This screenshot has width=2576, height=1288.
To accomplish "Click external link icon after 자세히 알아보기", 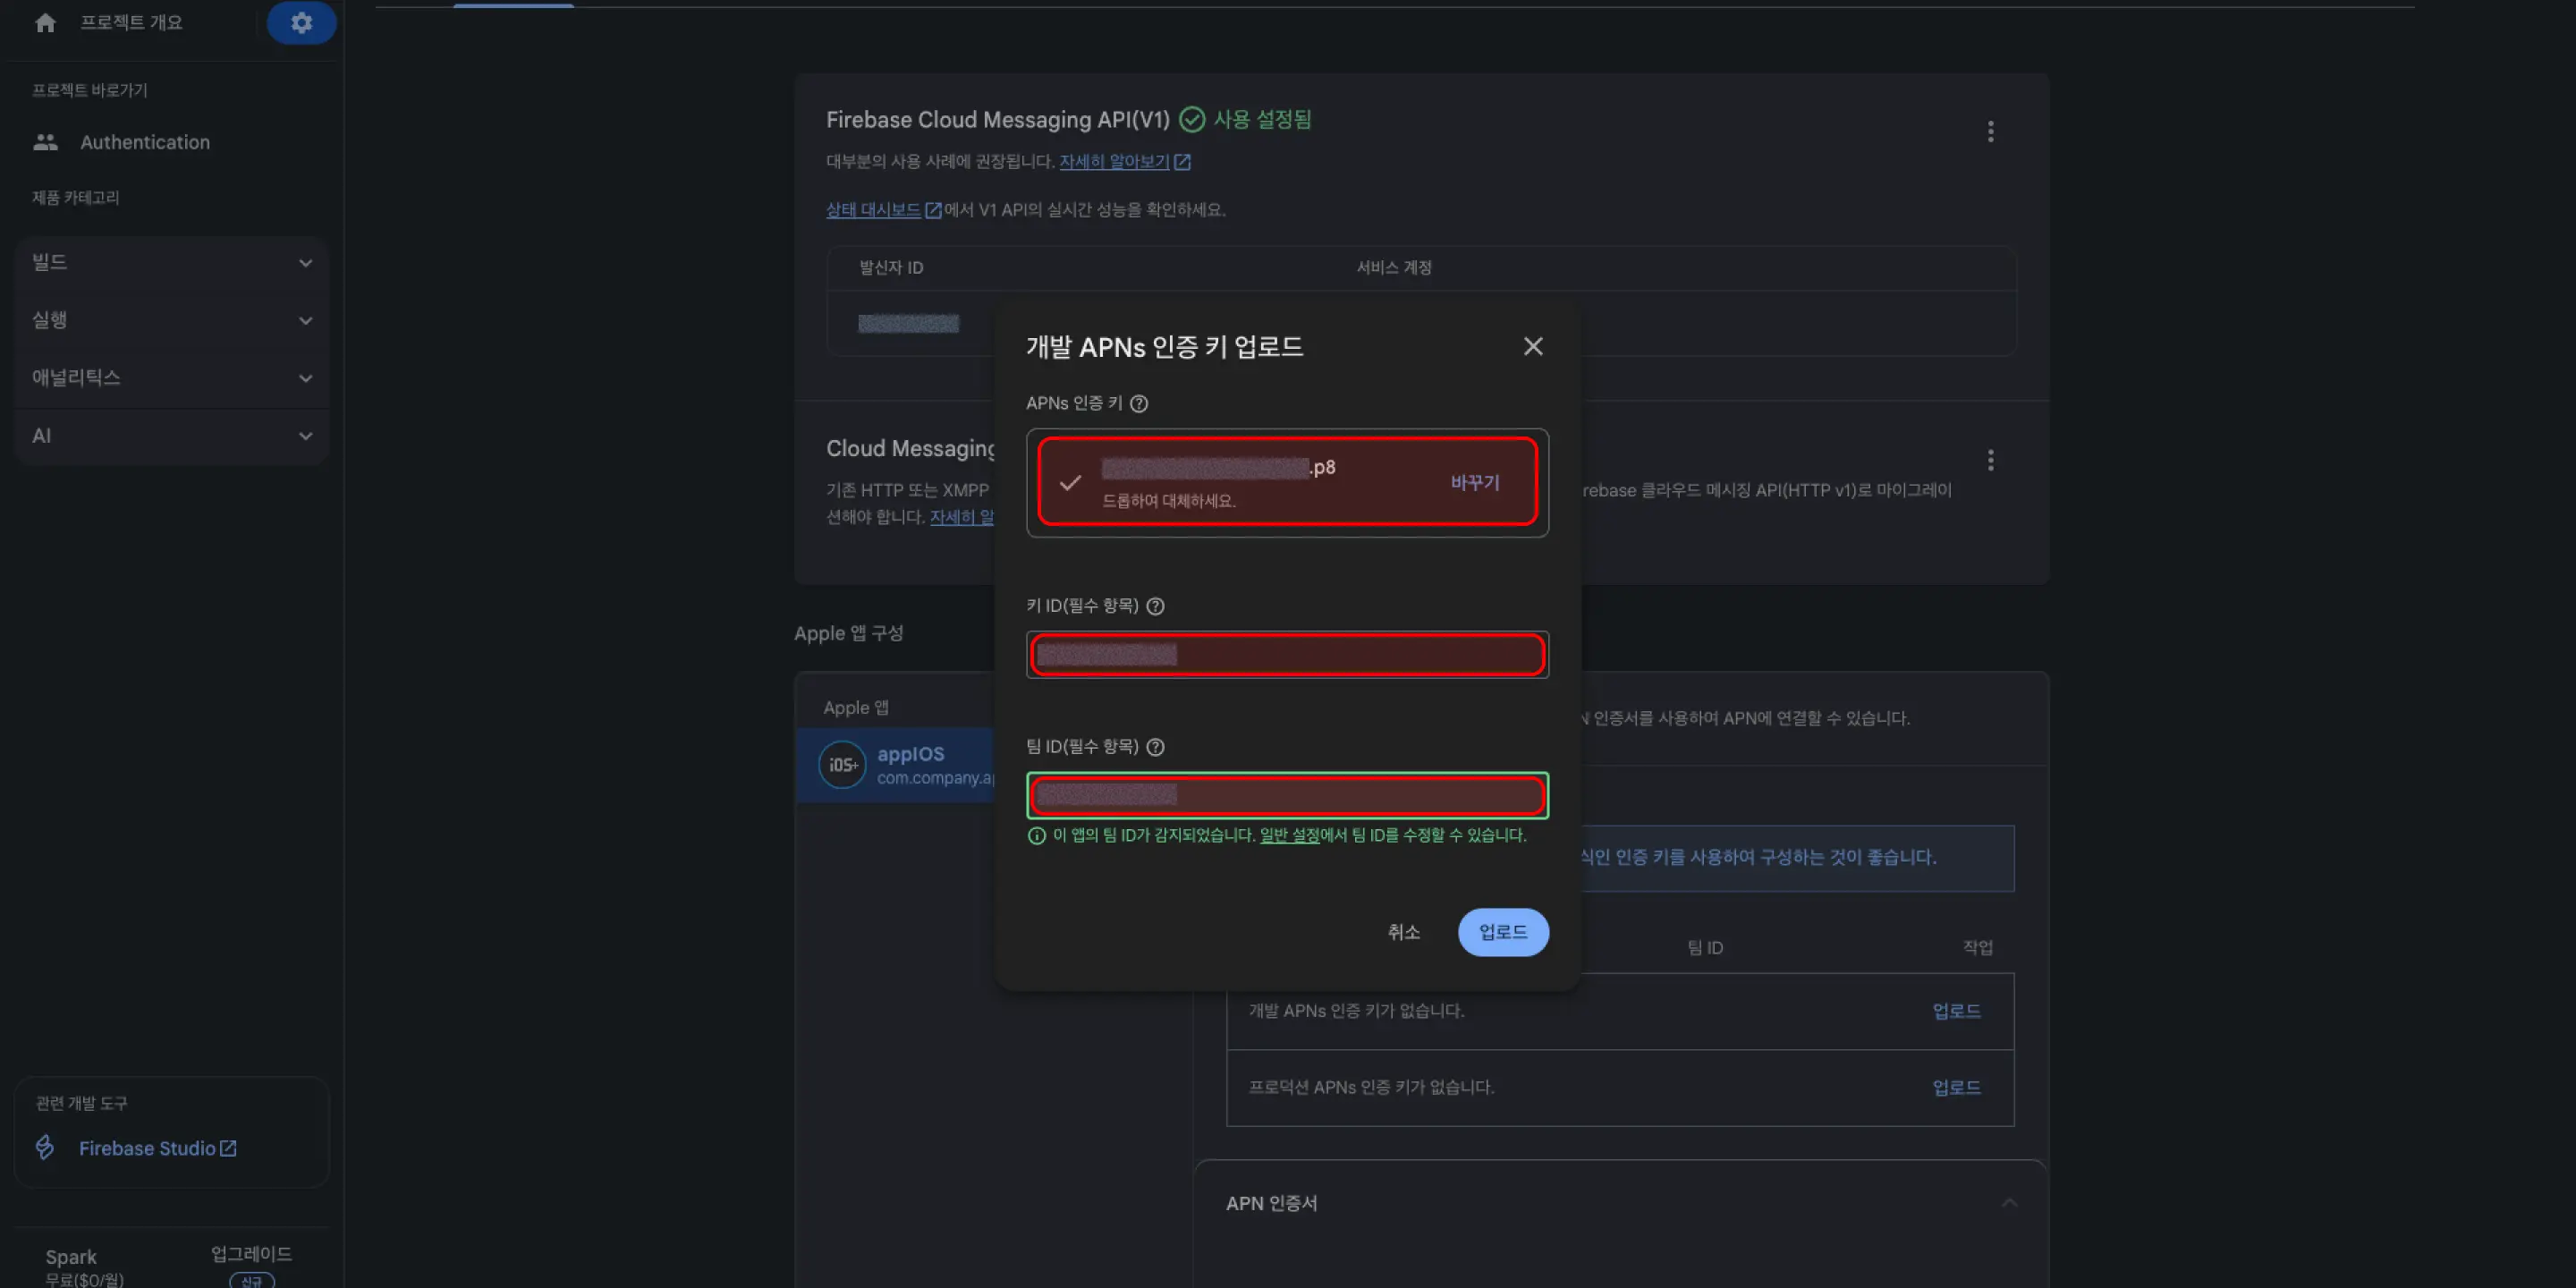I will click(x=1182, y=162).
